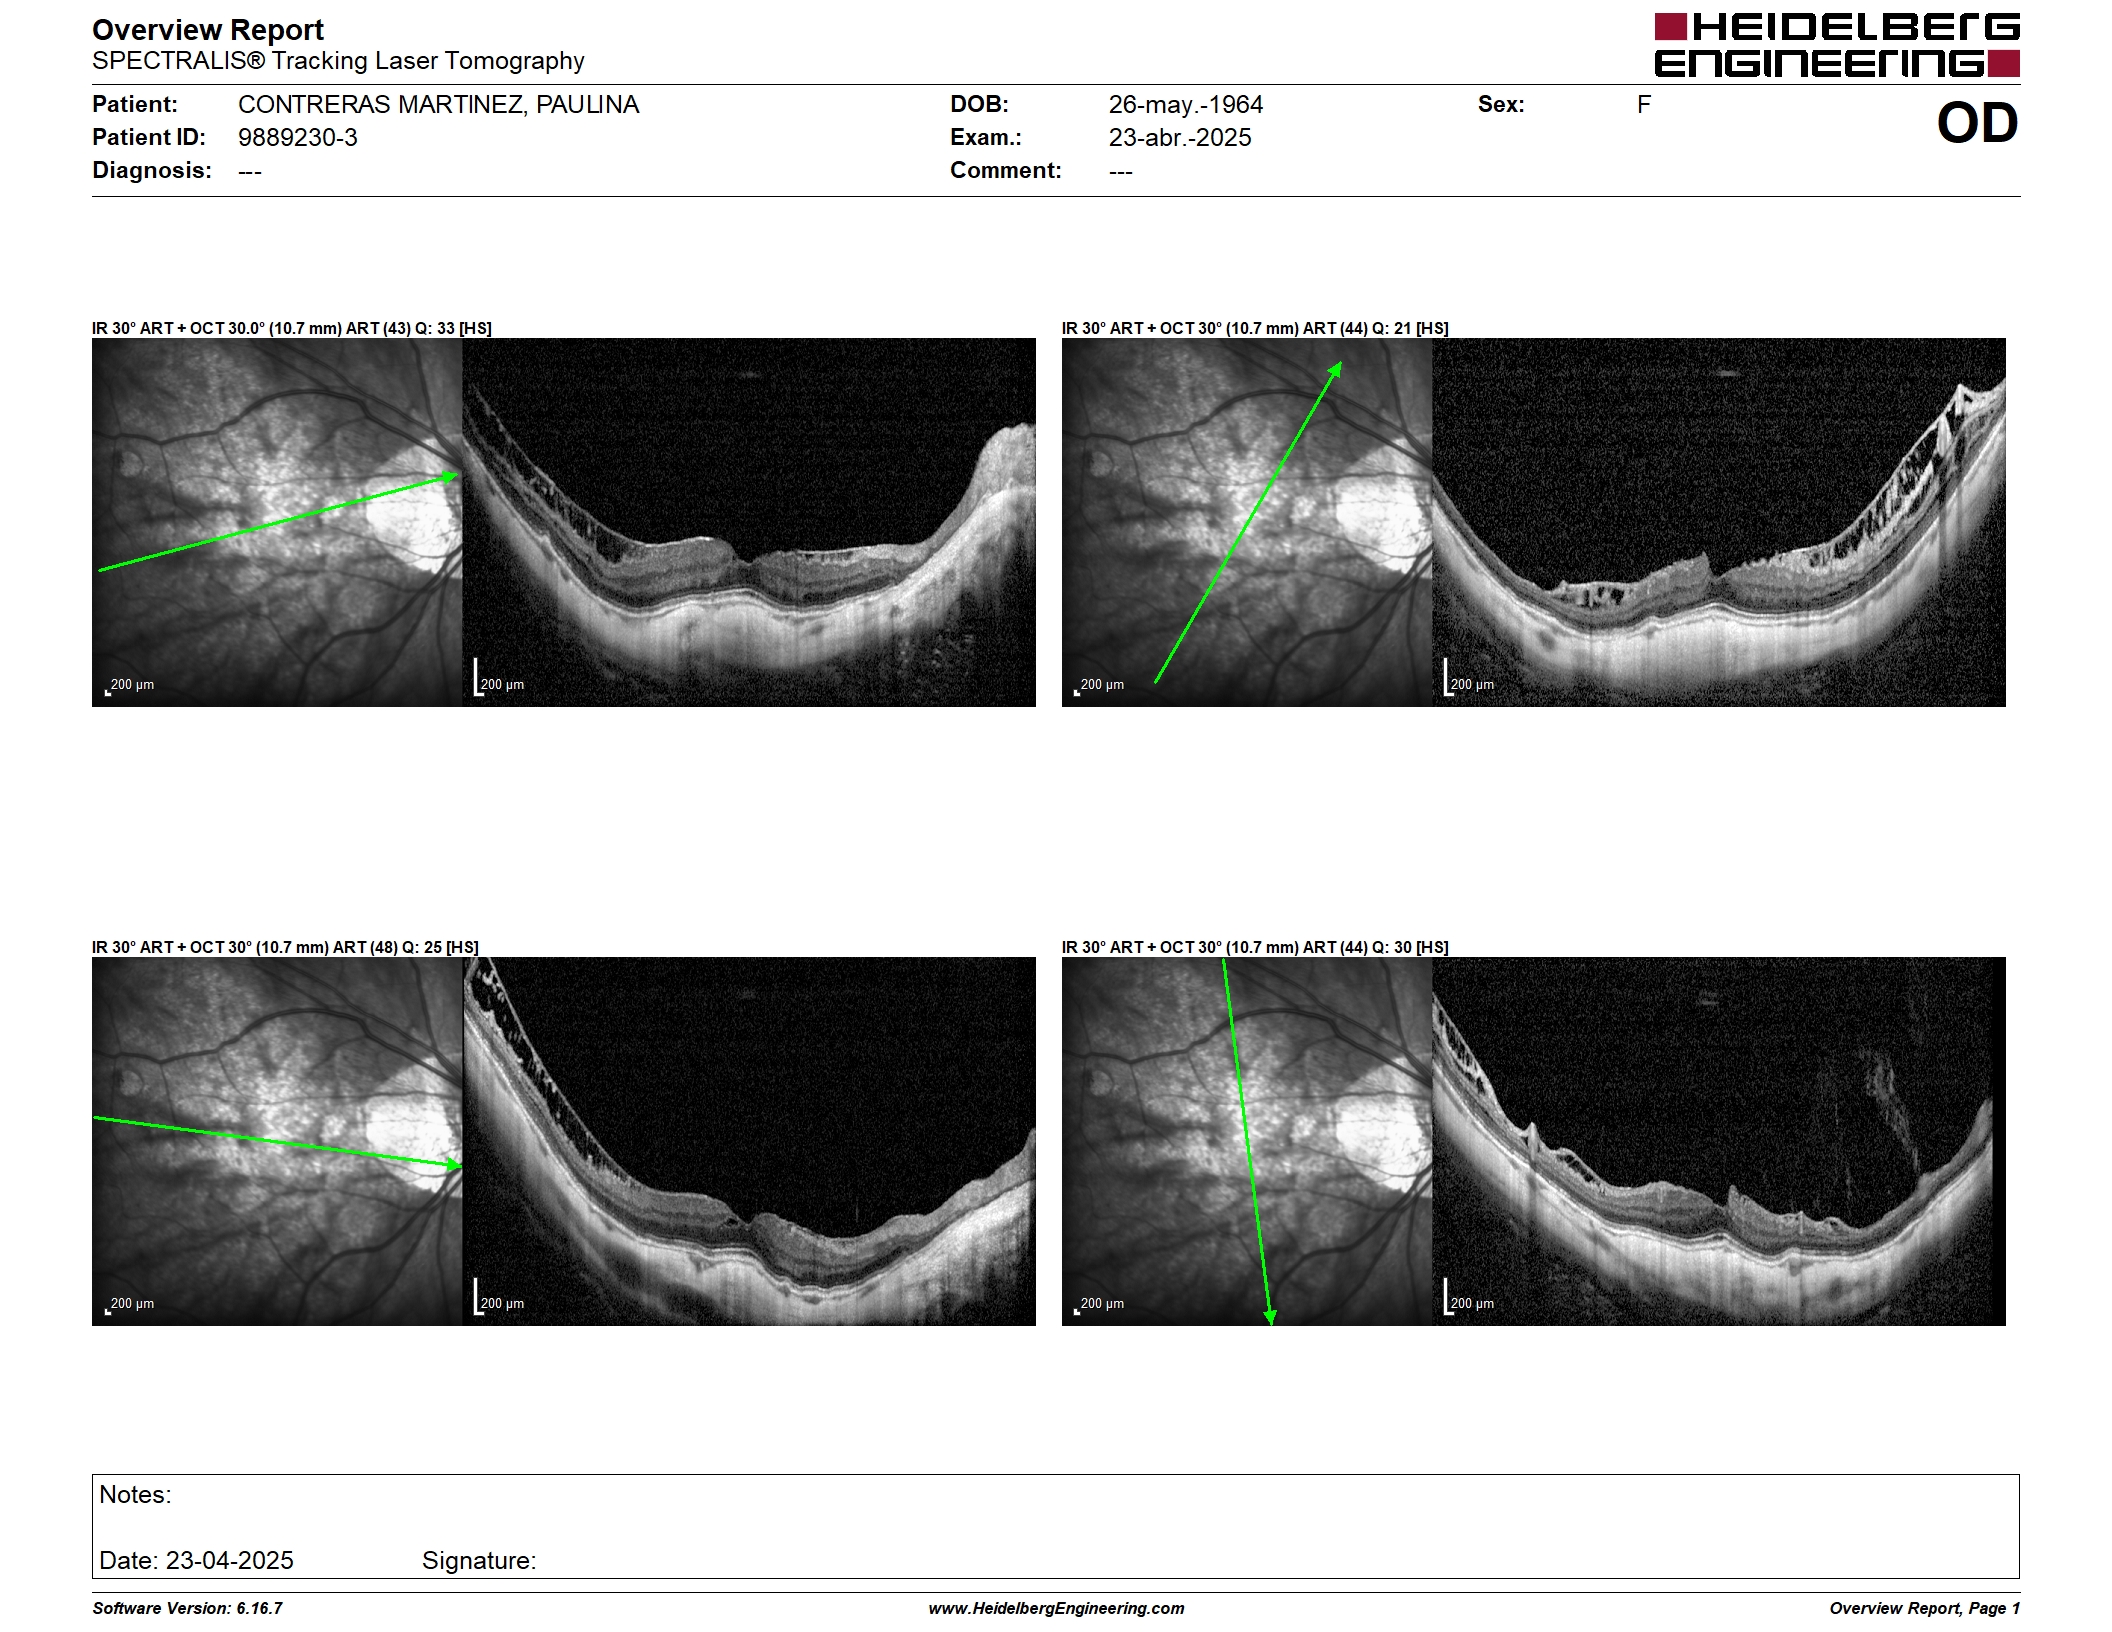Click the Diagnosis label

click(x=152, y=171)
